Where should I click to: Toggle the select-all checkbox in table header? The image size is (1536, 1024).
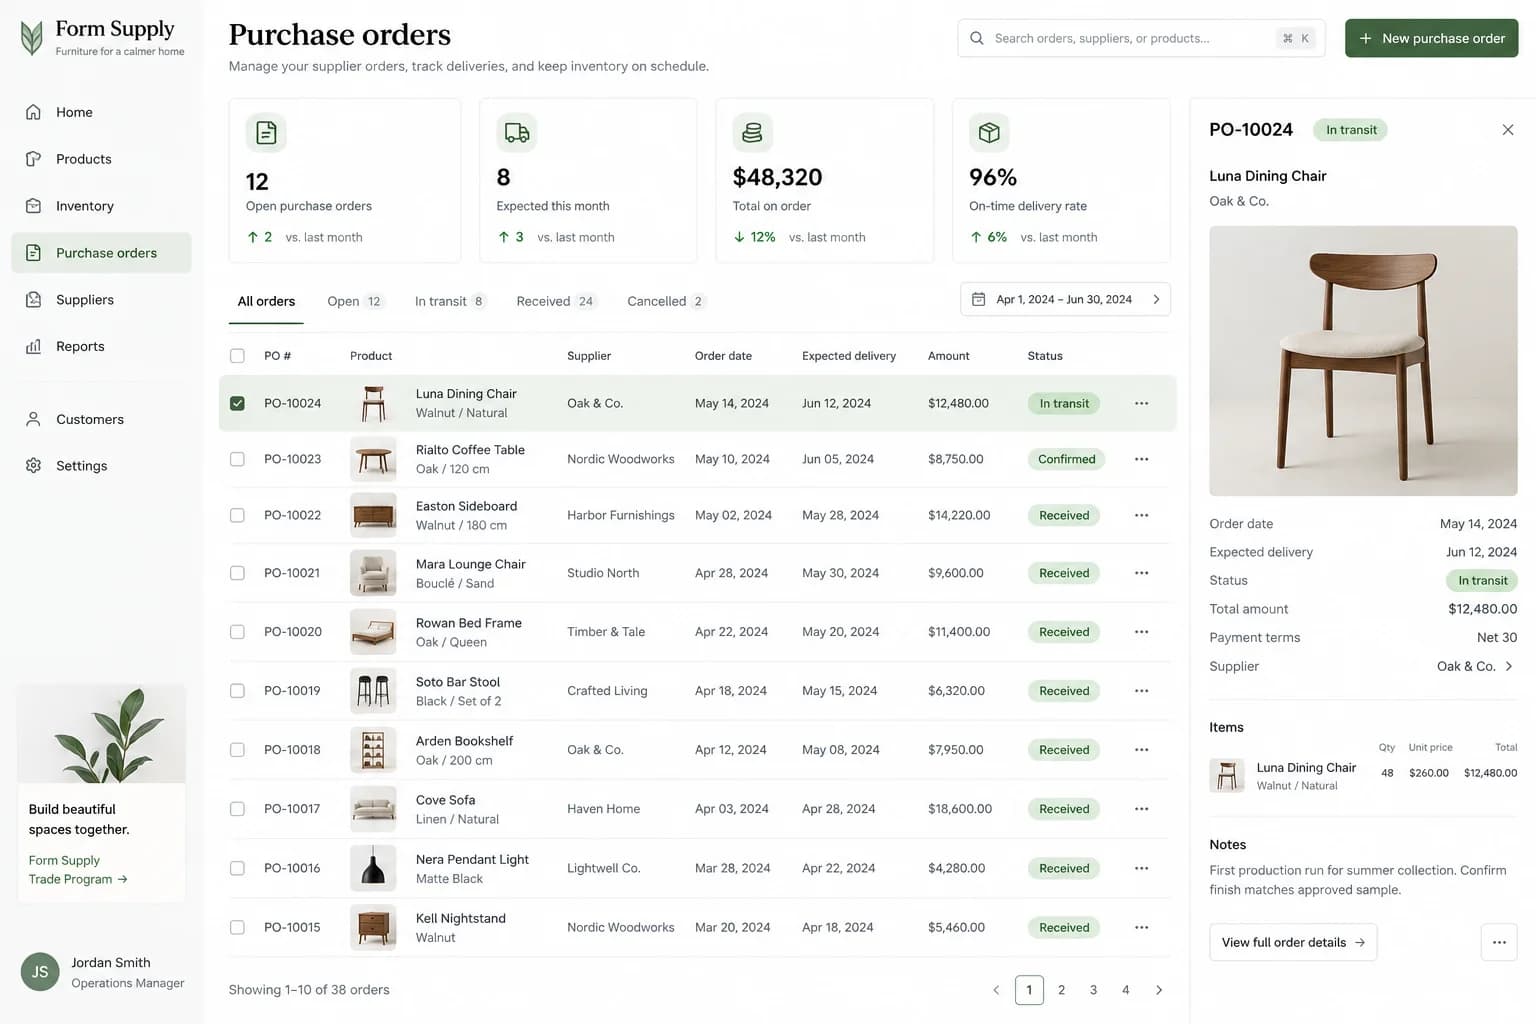click(237, 356)
